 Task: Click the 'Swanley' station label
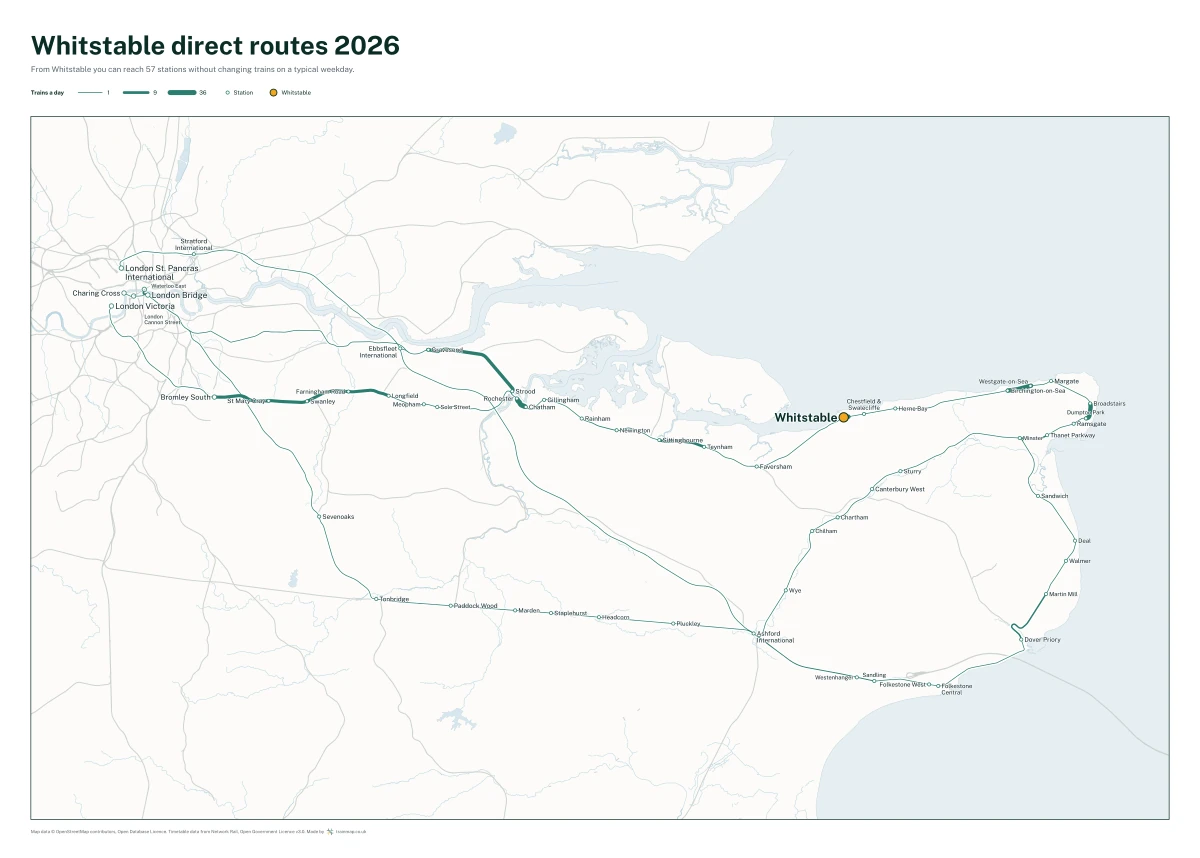(323, 401)
